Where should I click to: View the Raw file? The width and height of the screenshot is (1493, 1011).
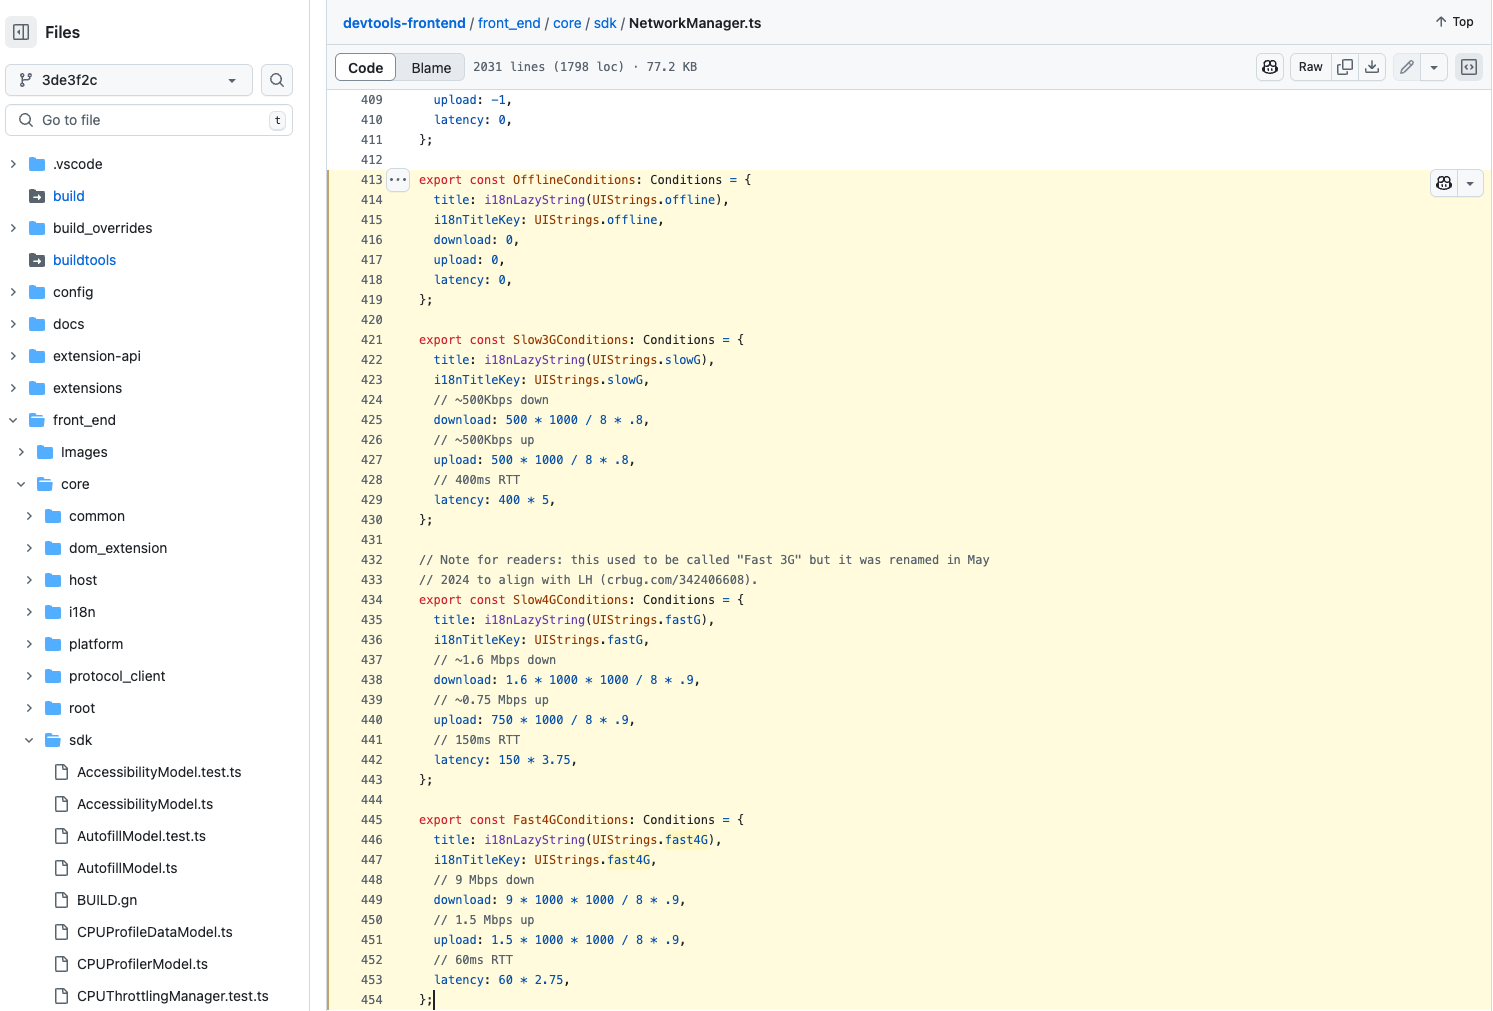click(1310, 67)
